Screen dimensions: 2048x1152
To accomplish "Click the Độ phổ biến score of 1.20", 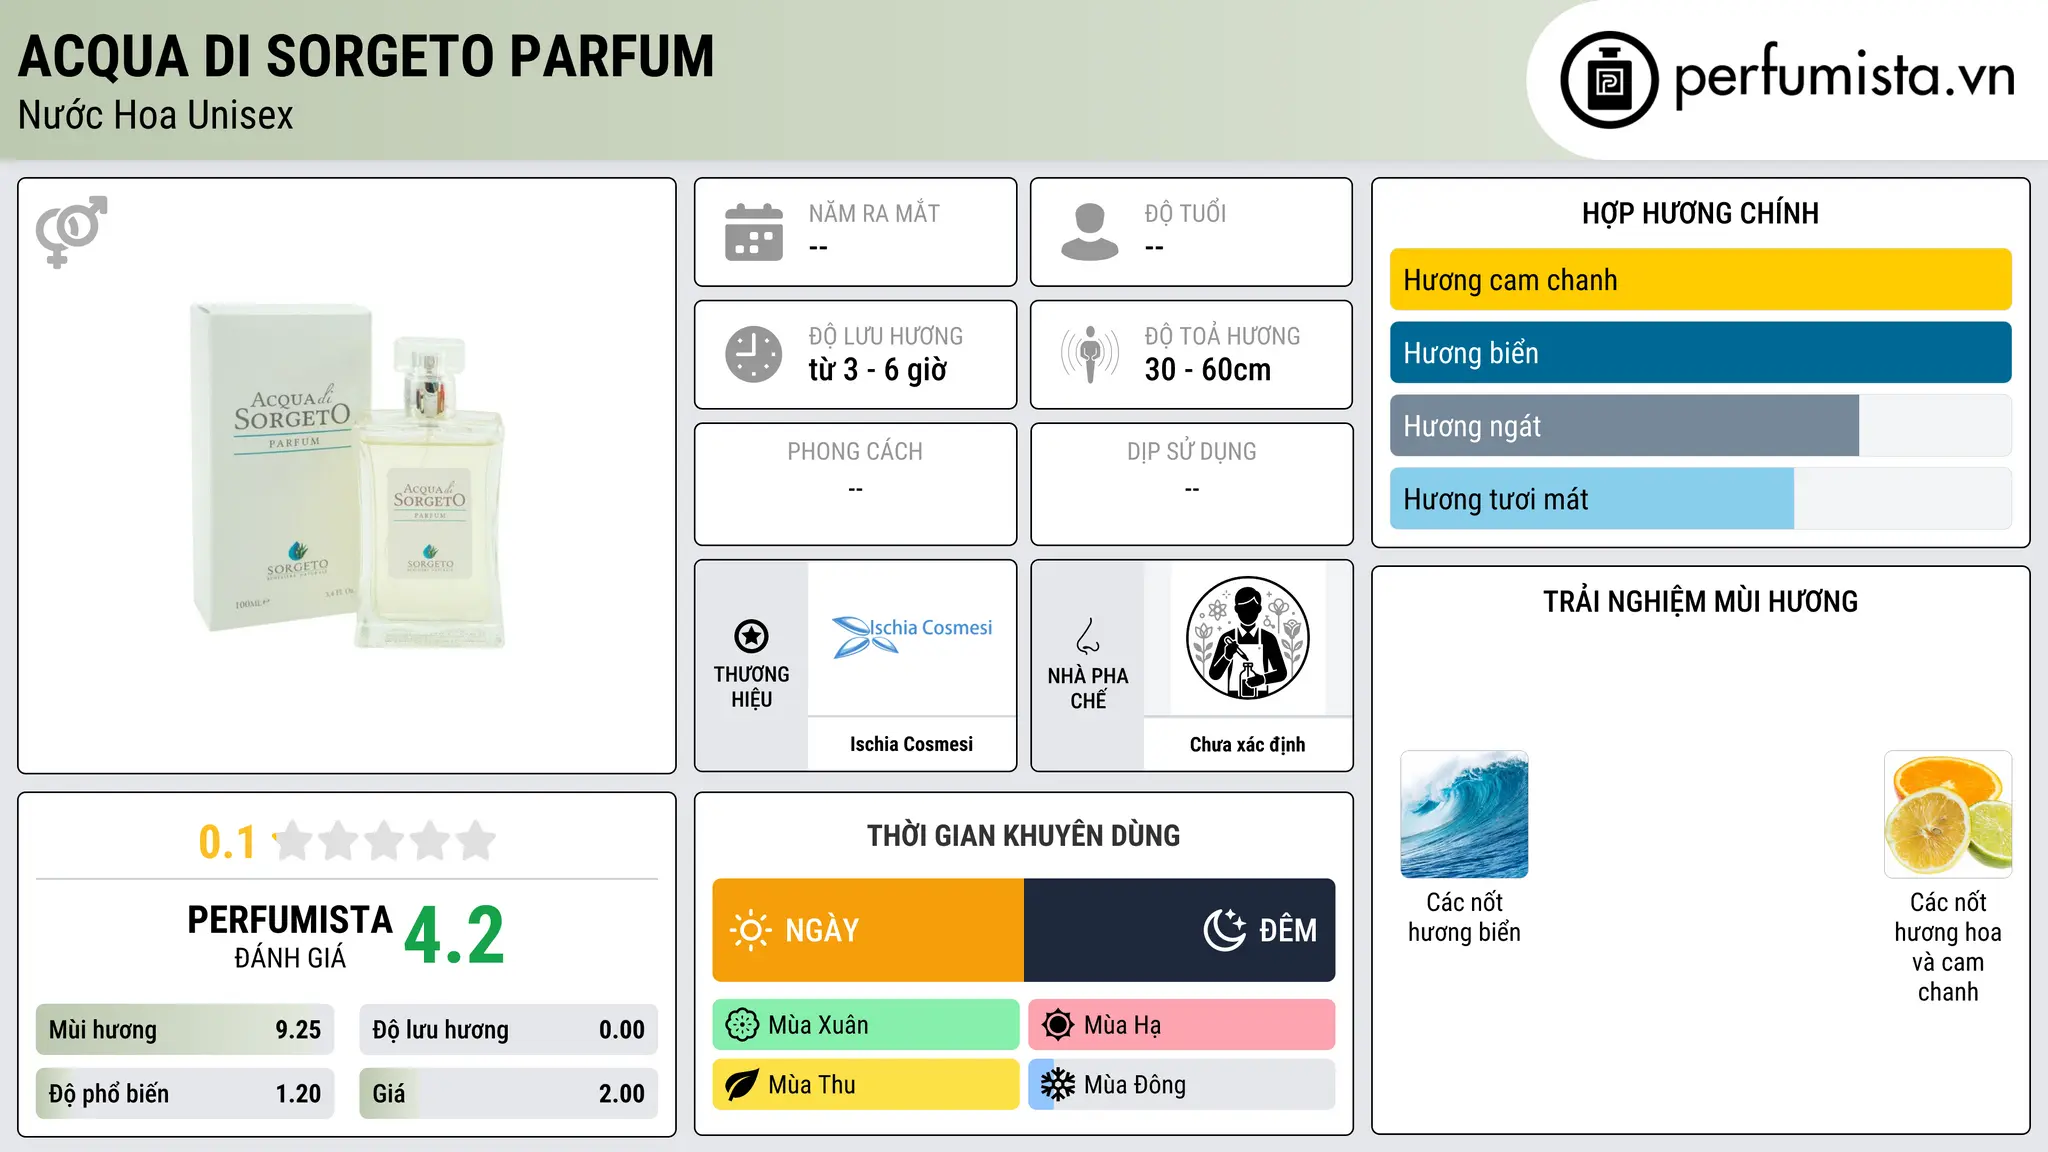I will pos(185,1094).
